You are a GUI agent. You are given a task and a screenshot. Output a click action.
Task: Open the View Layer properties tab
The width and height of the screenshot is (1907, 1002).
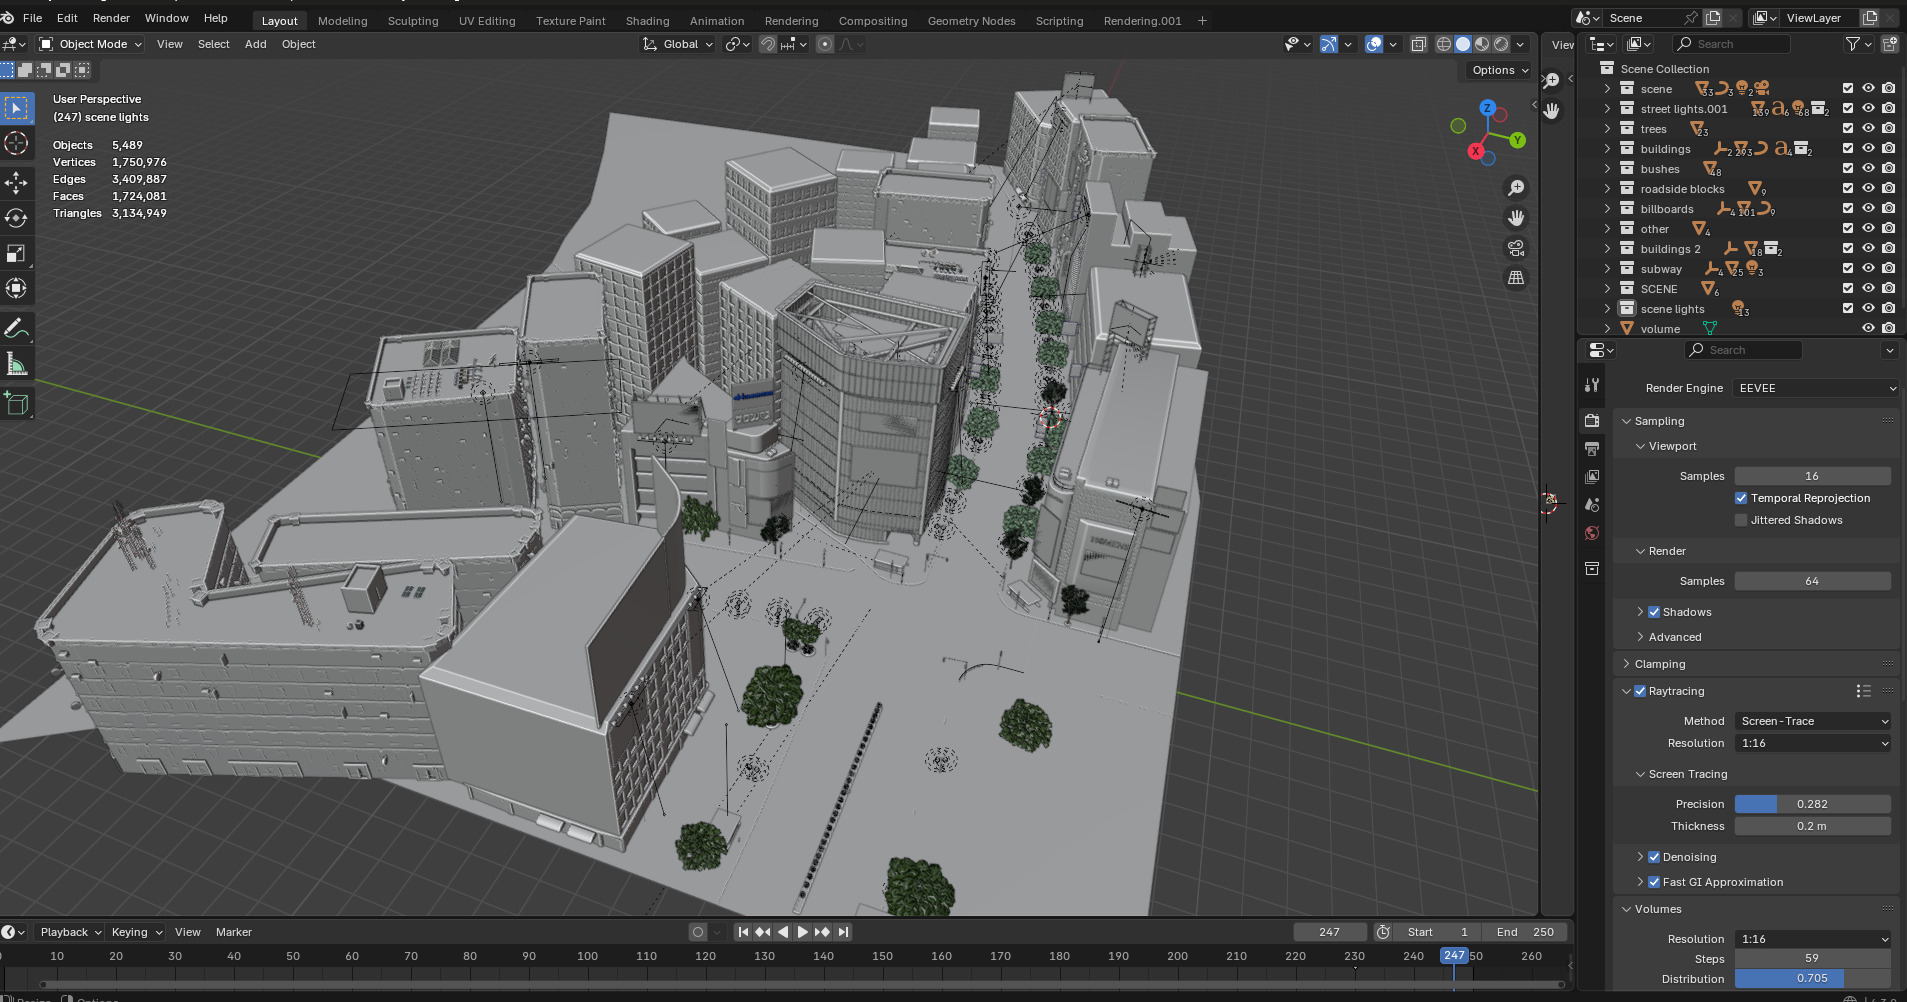(x=1592, y=477)
